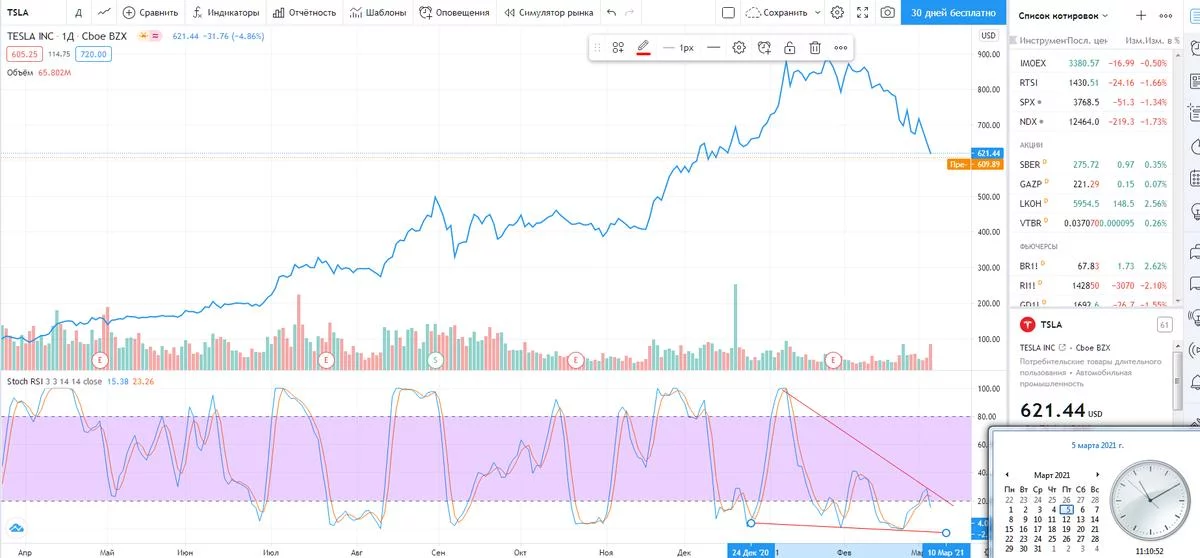Enter fullscreen mode
This screenshot has height=558, width=1200.
coord(863,13)
